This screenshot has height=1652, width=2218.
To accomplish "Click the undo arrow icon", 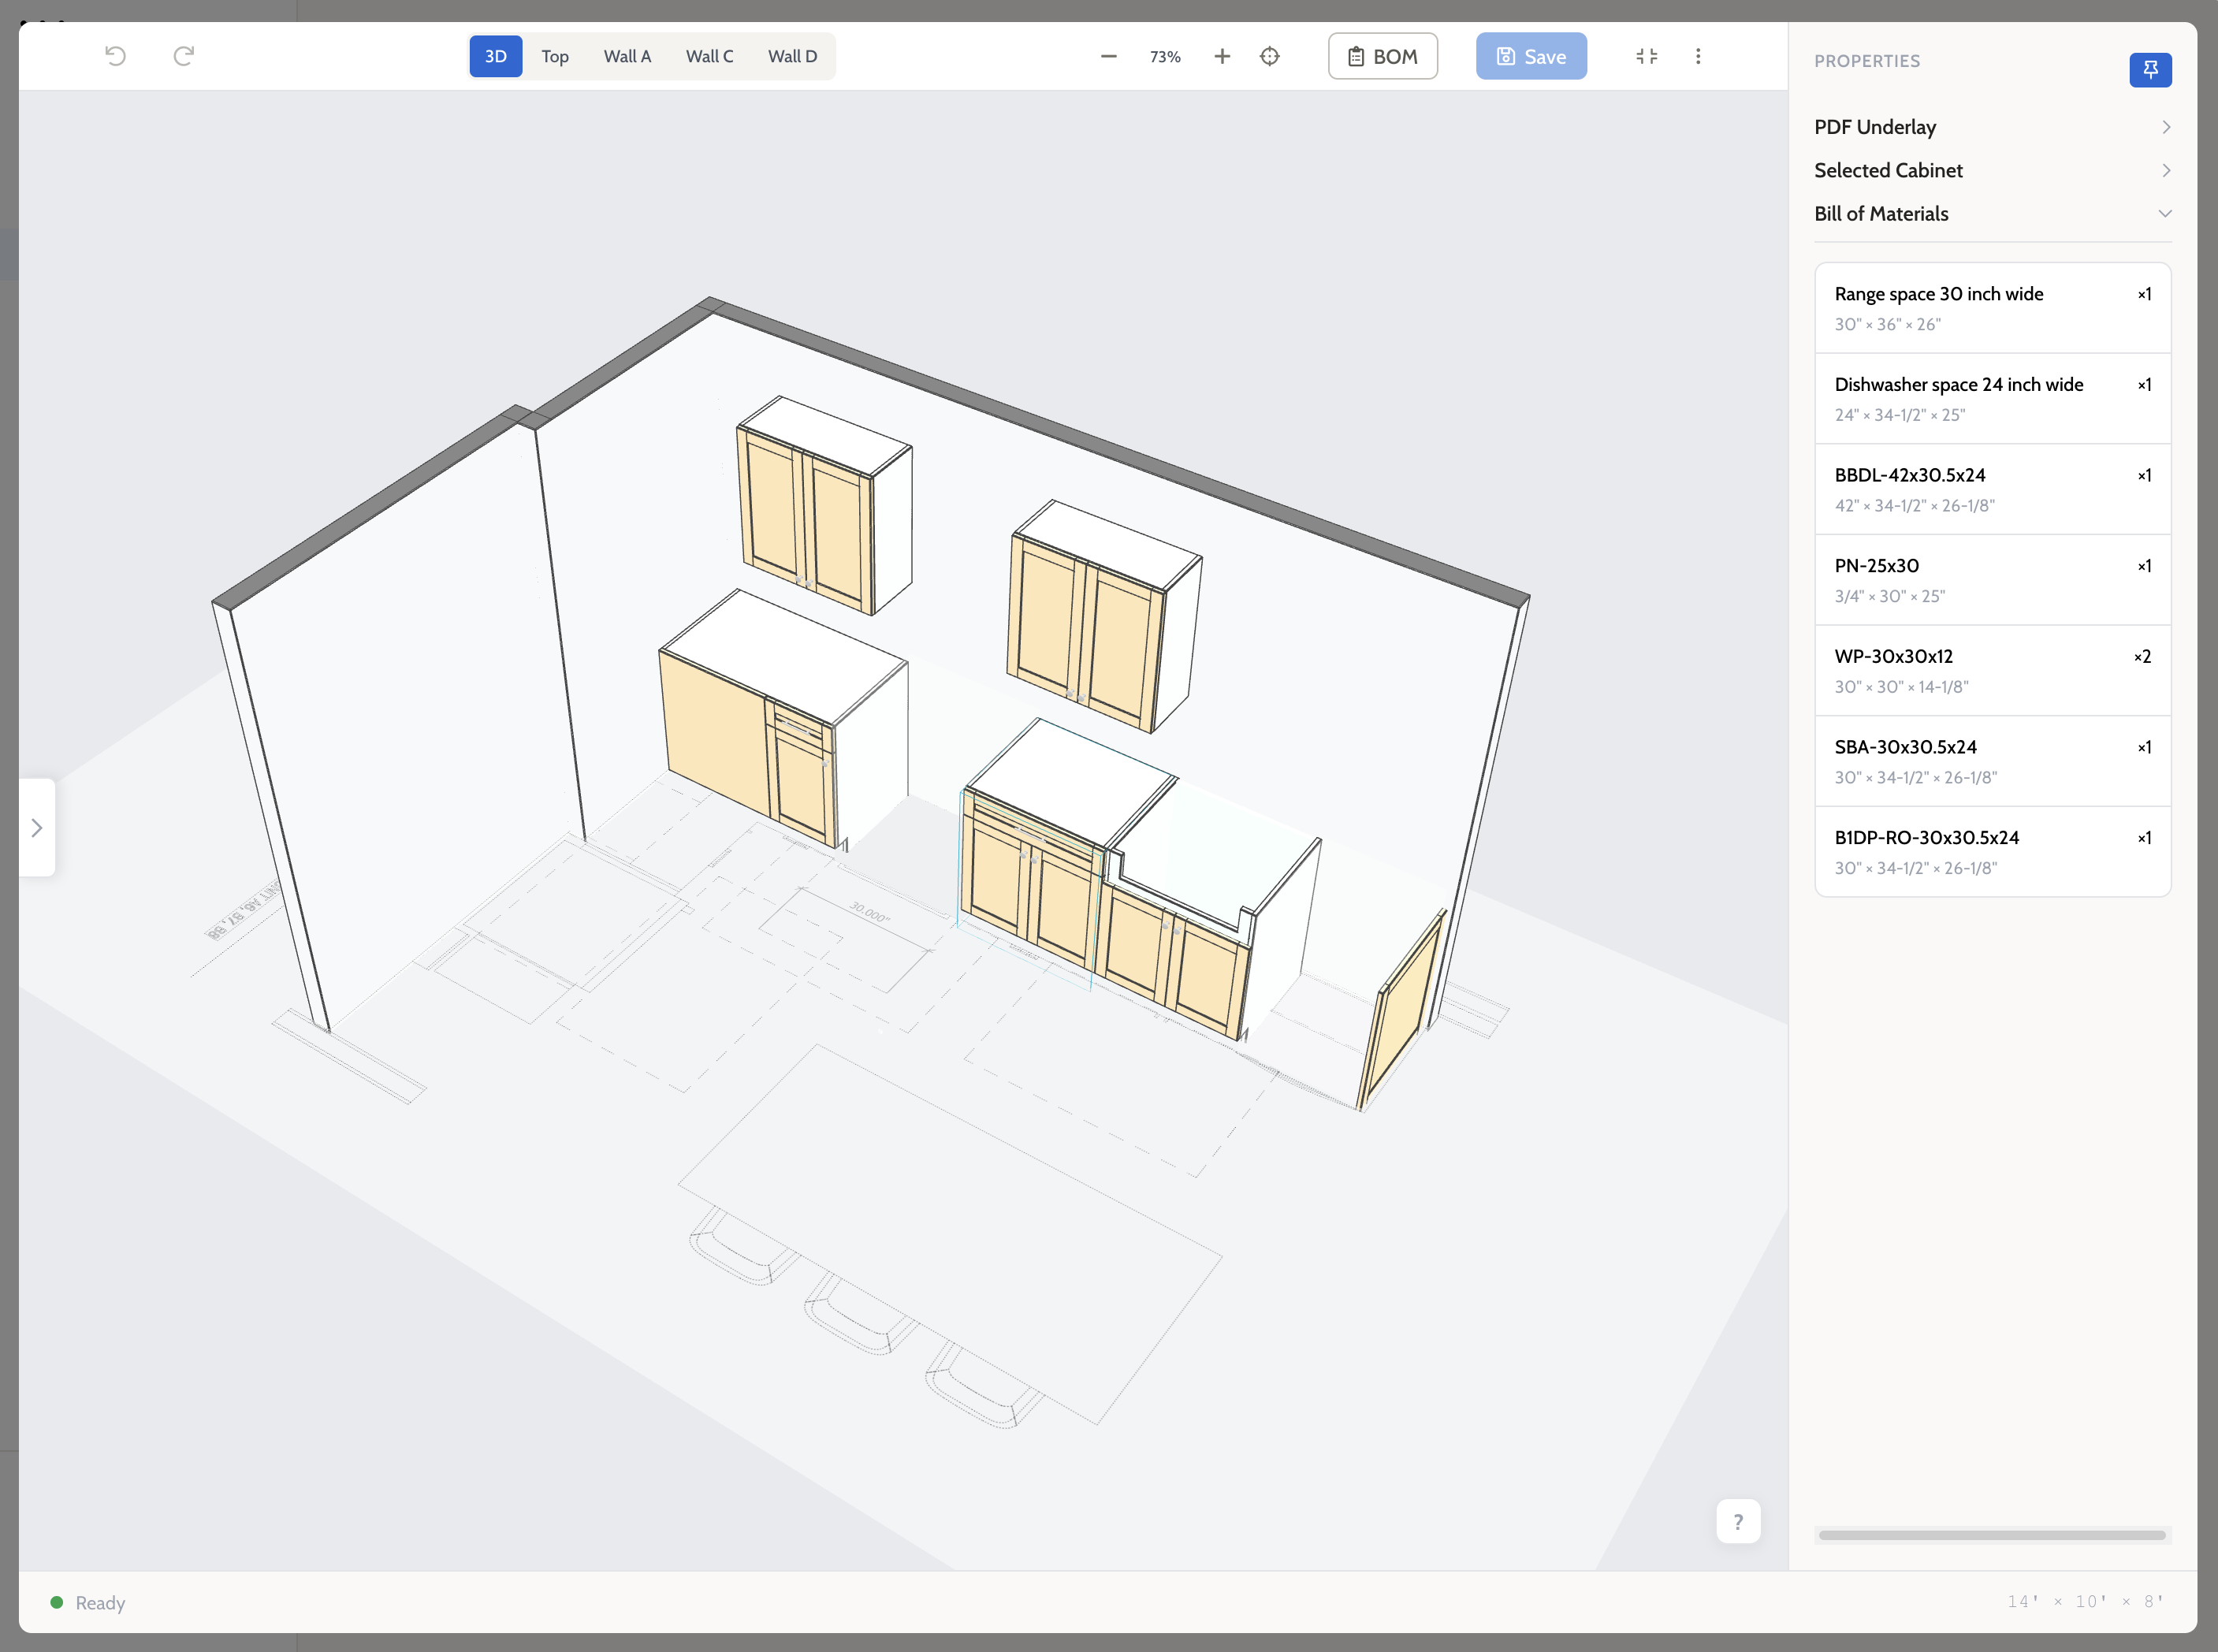I will (116, 56).
